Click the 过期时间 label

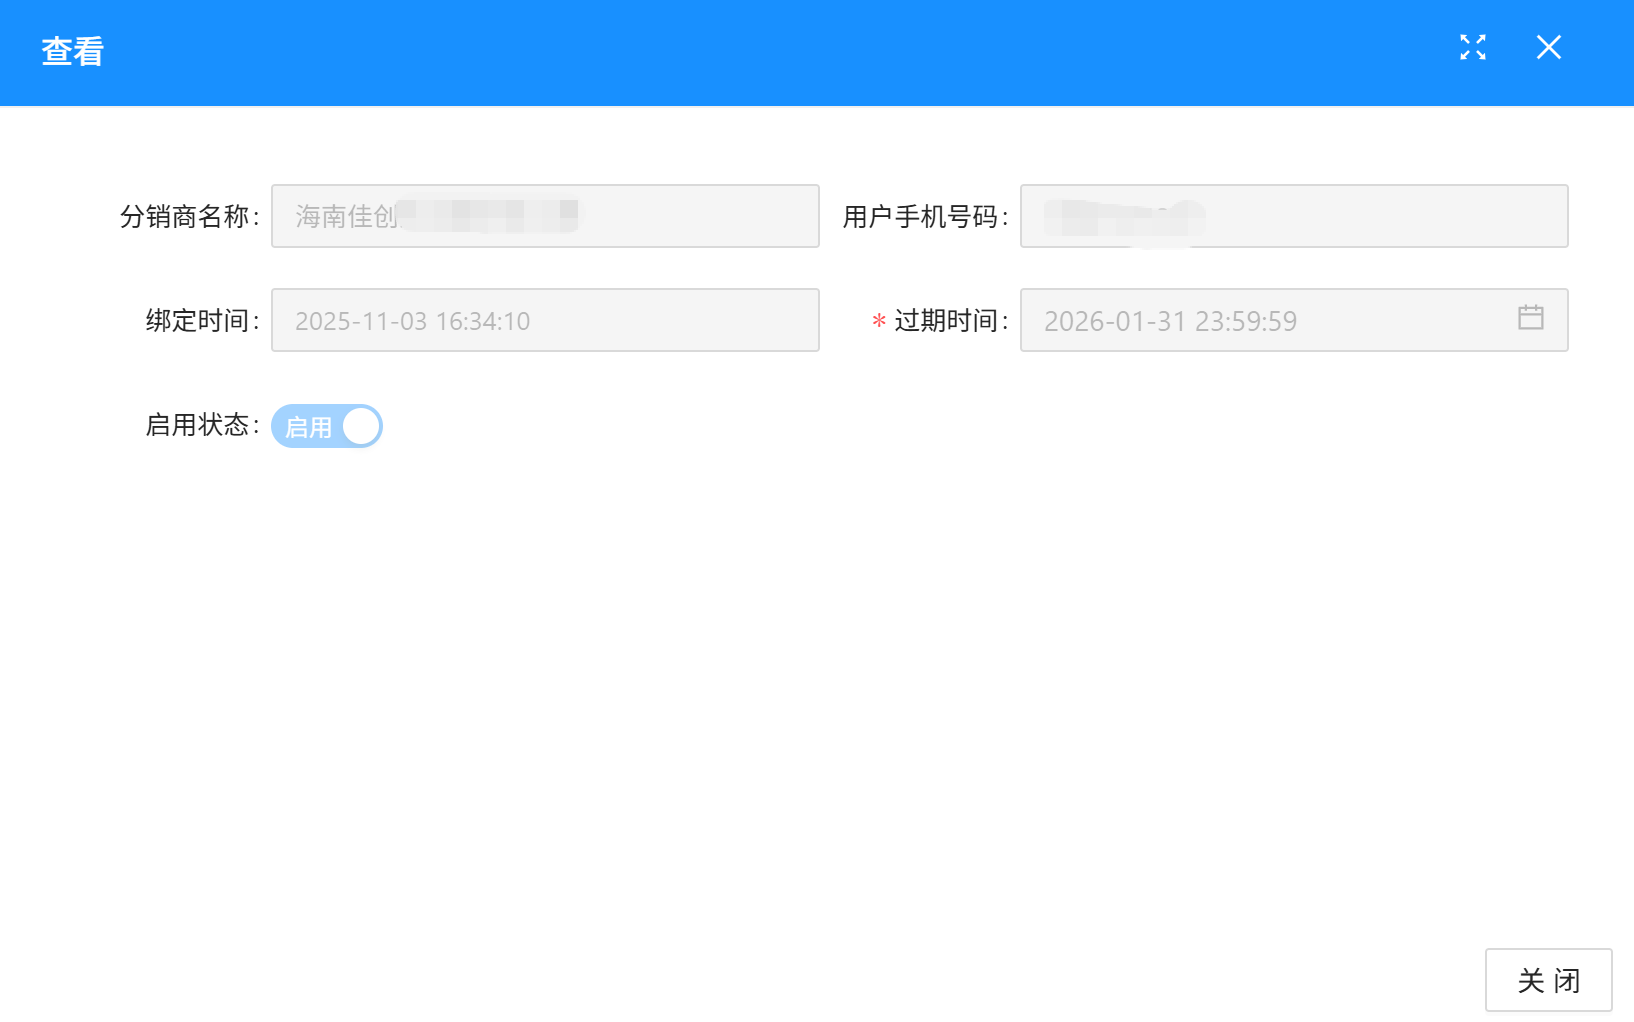[x=947, y=320]
